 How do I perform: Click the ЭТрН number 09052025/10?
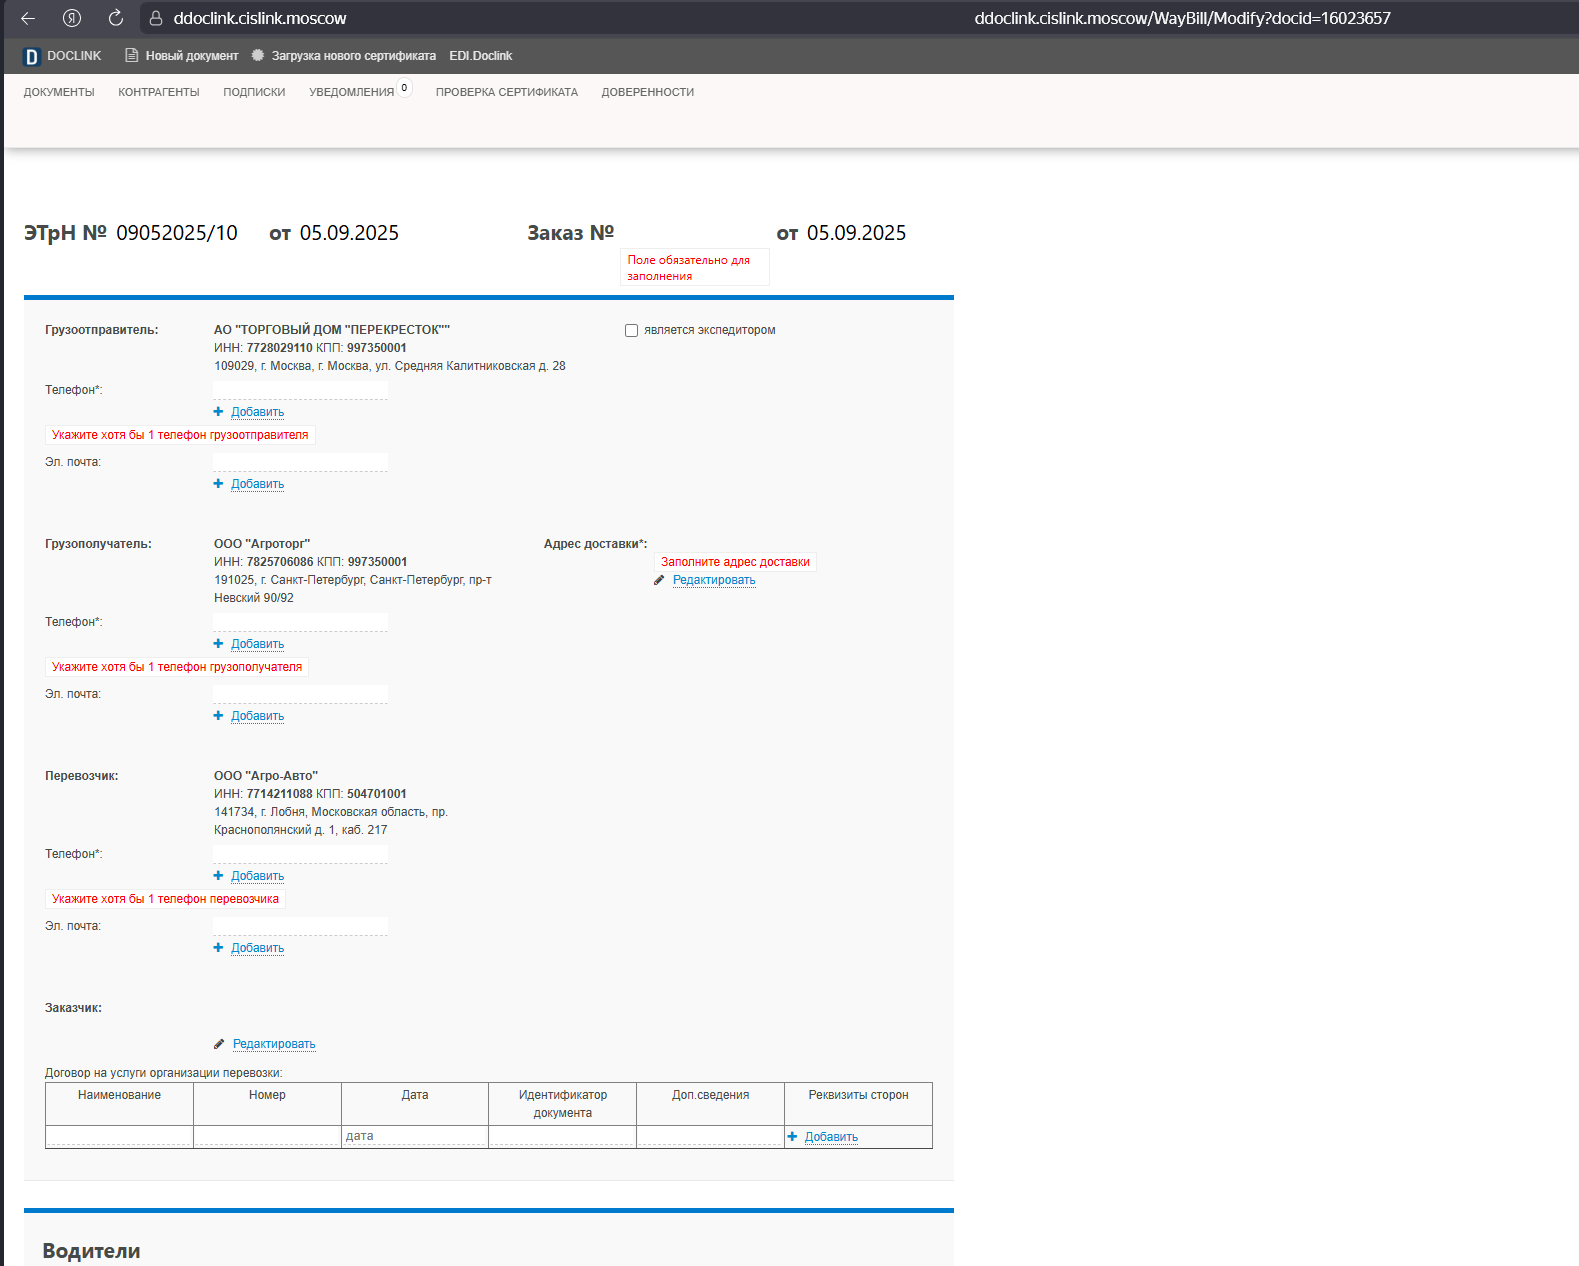tap(177, 233)
